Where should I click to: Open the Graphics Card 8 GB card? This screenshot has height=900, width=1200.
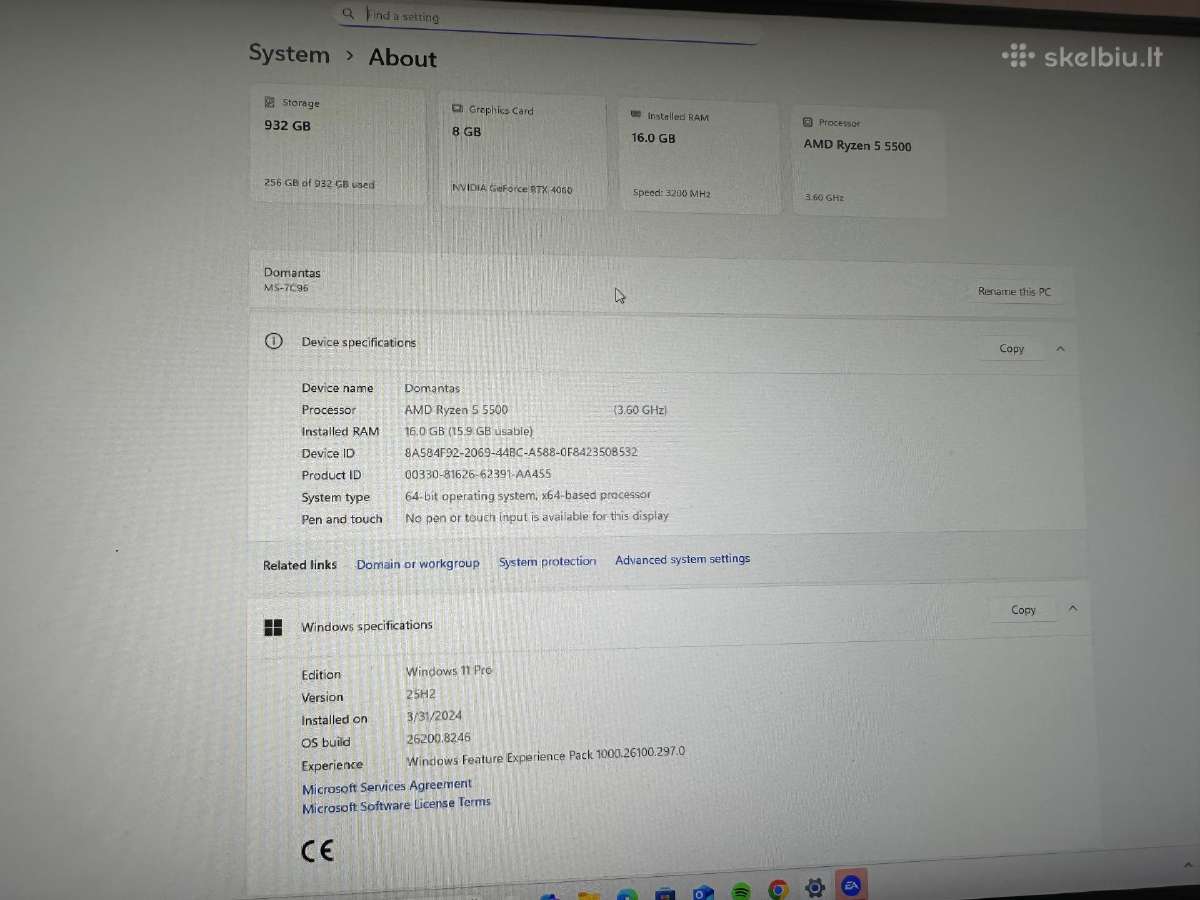tap(523, 152)
